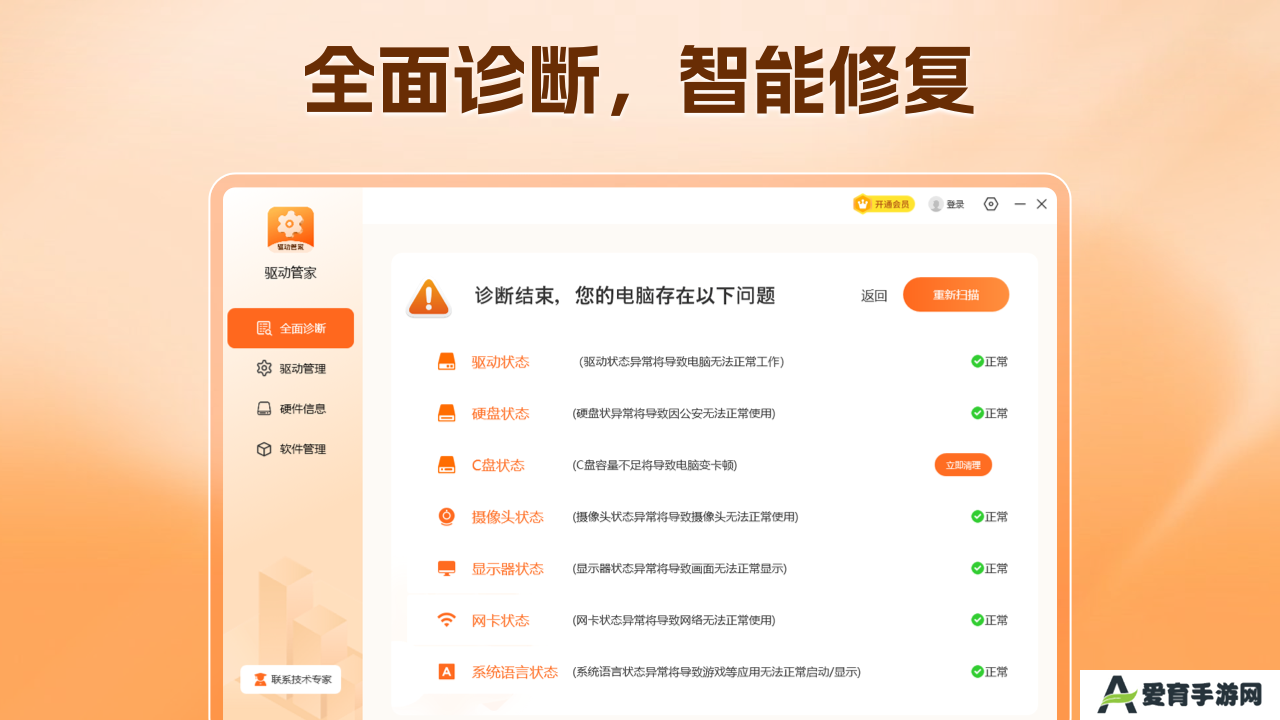The height and width of the screenshot is (720, 1280).
Task: Click the 网卡状态异常 description text
Action: coord(674,620)
